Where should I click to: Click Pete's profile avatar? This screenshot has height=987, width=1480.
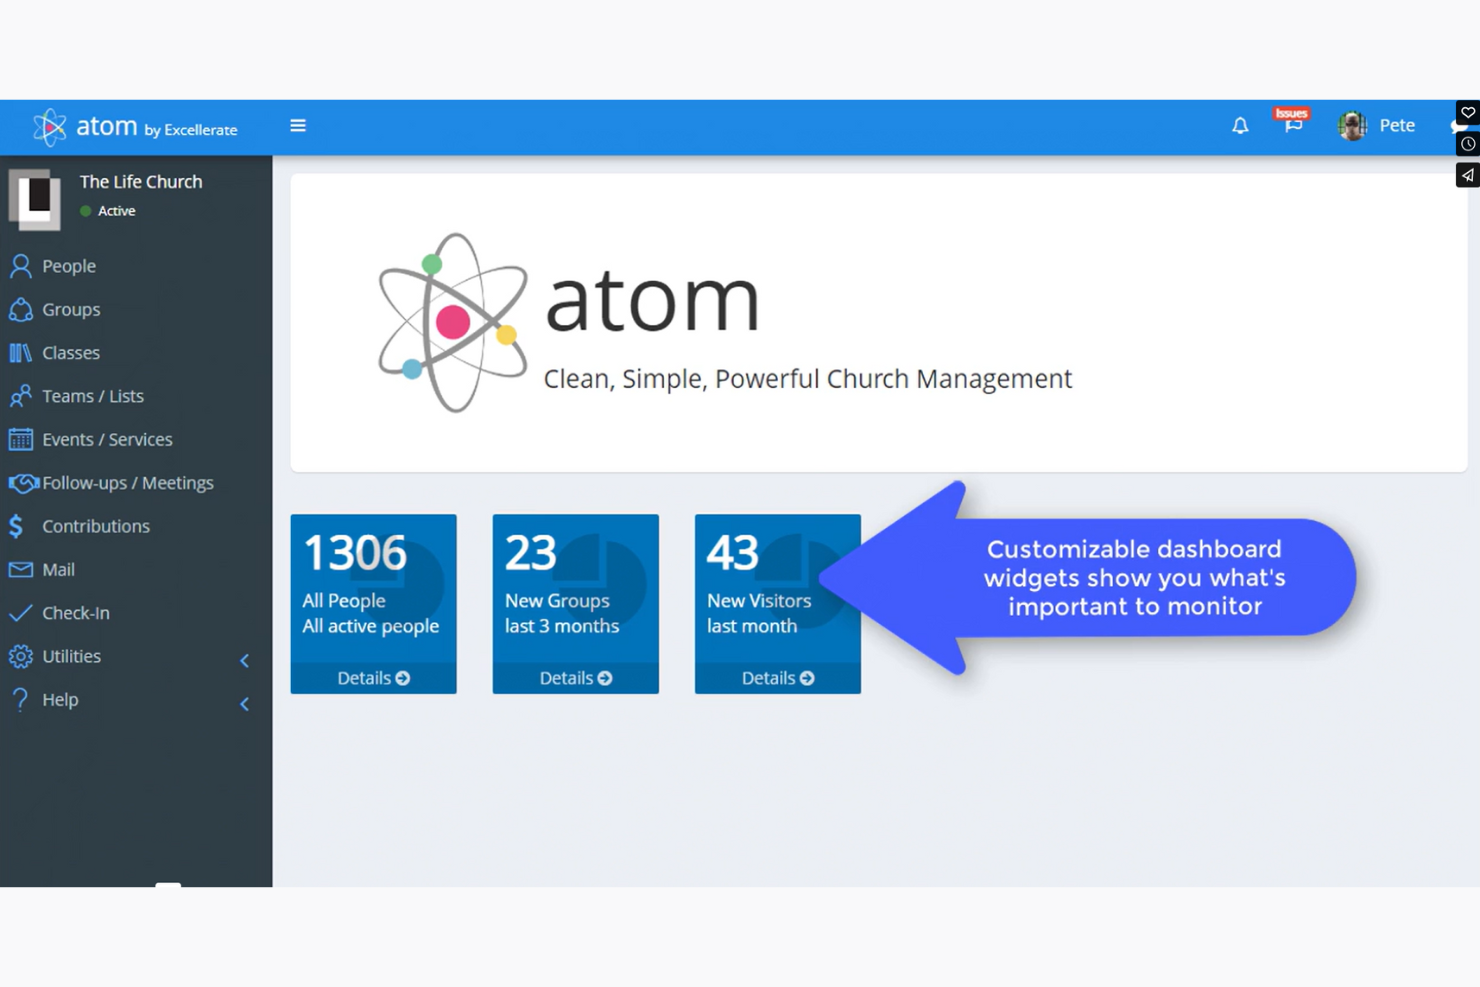pos(1353,126)
